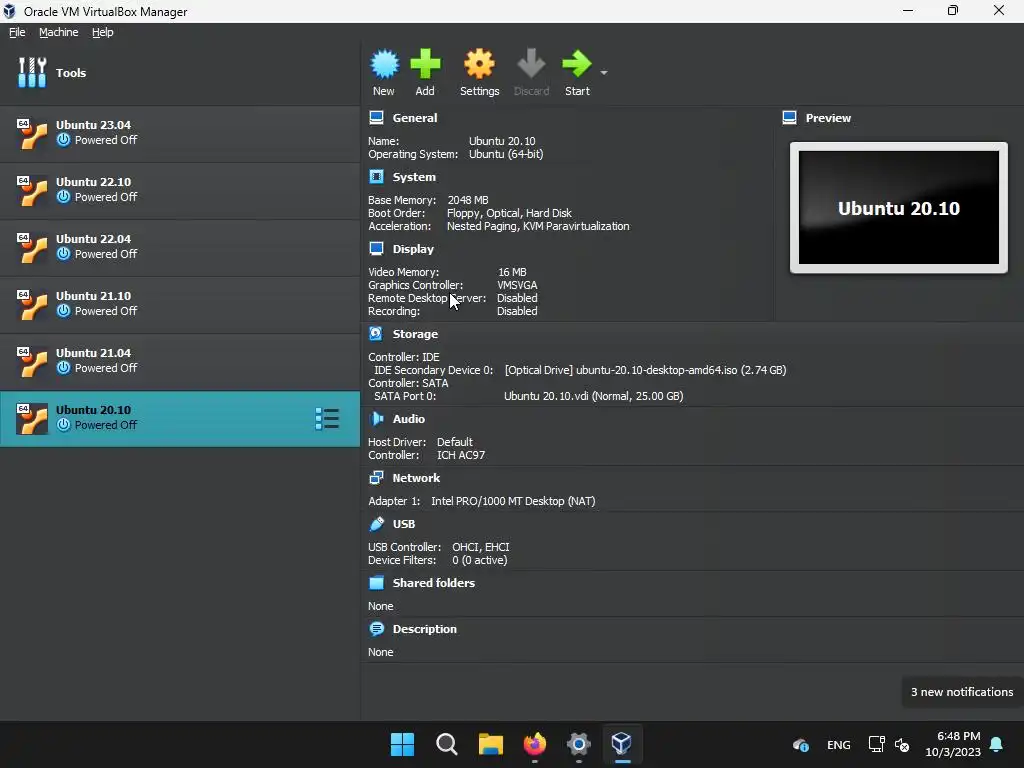Click the Network section header
1024x768 pixels.
point(416,478)
